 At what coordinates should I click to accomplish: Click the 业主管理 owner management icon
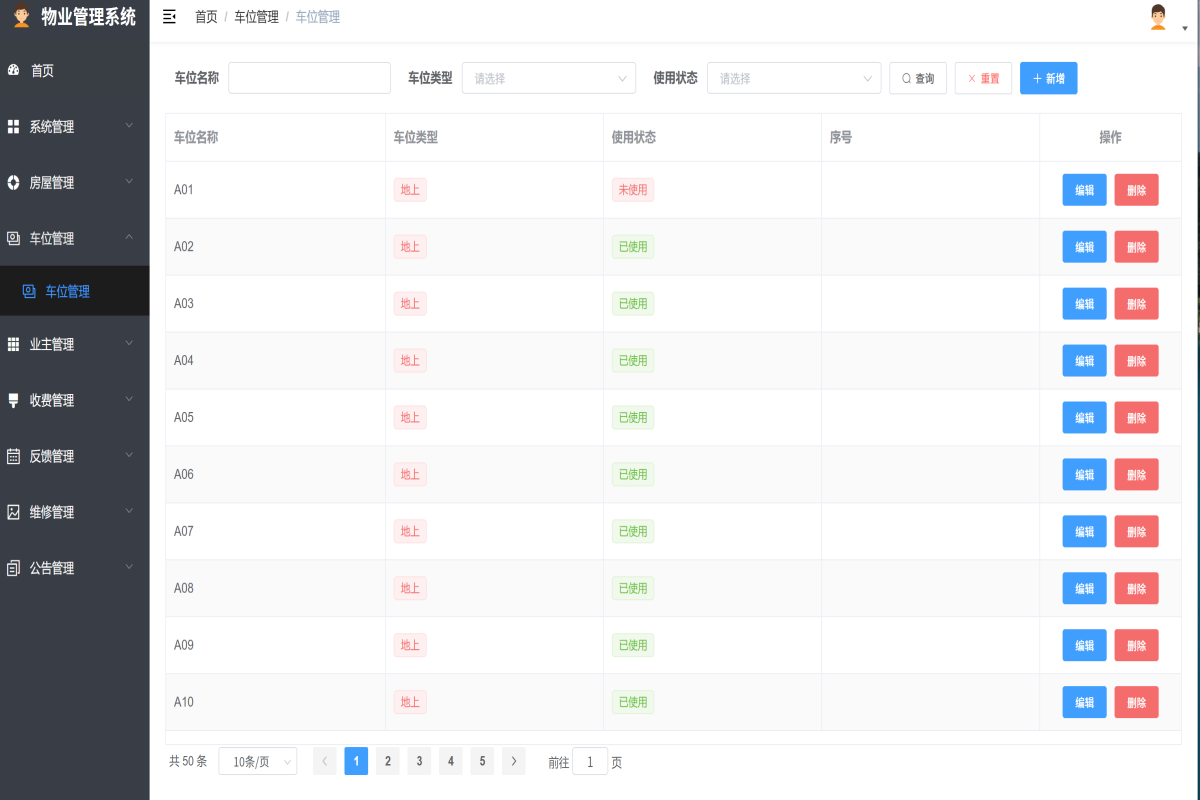pyautogui.click(x=13, y=343)
